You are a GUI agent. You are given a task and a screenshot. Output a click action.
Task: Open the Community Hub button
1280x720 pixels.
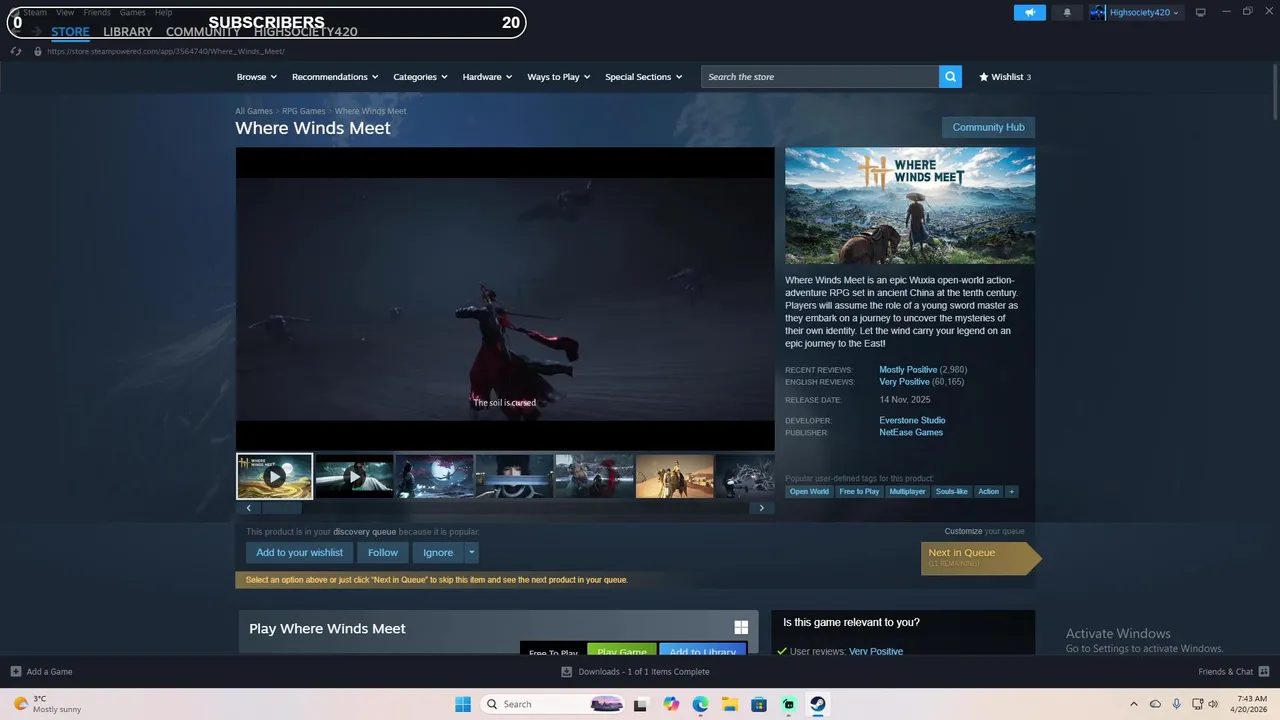pyautogui.click(x=988, y=127)
